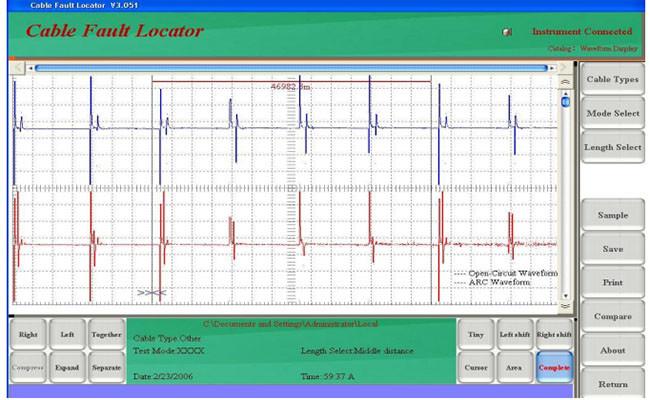The width and height of the screenshot is (650, 400).
Task: Select the Area mode button
Action: 514,368
